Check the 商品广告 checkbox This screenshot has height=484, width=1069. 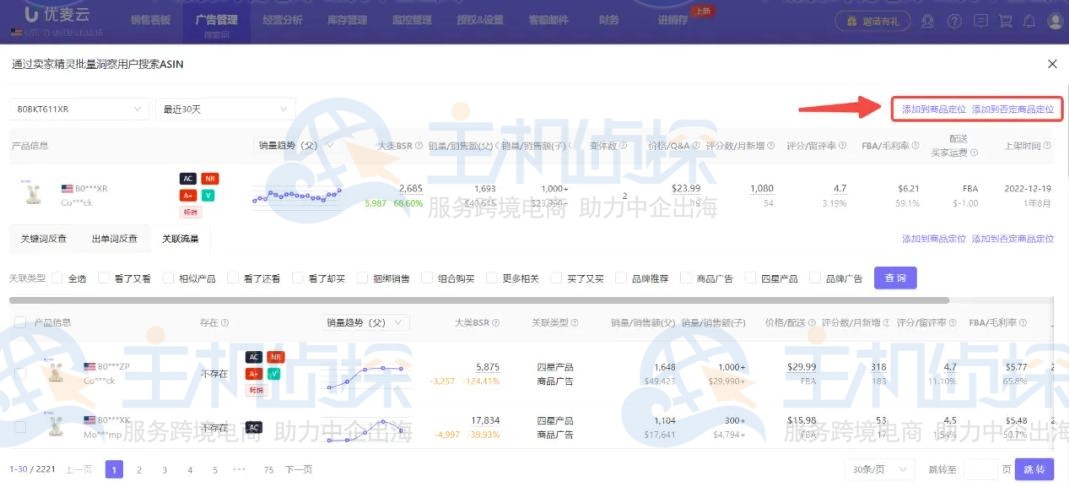(x=685, y=278)
